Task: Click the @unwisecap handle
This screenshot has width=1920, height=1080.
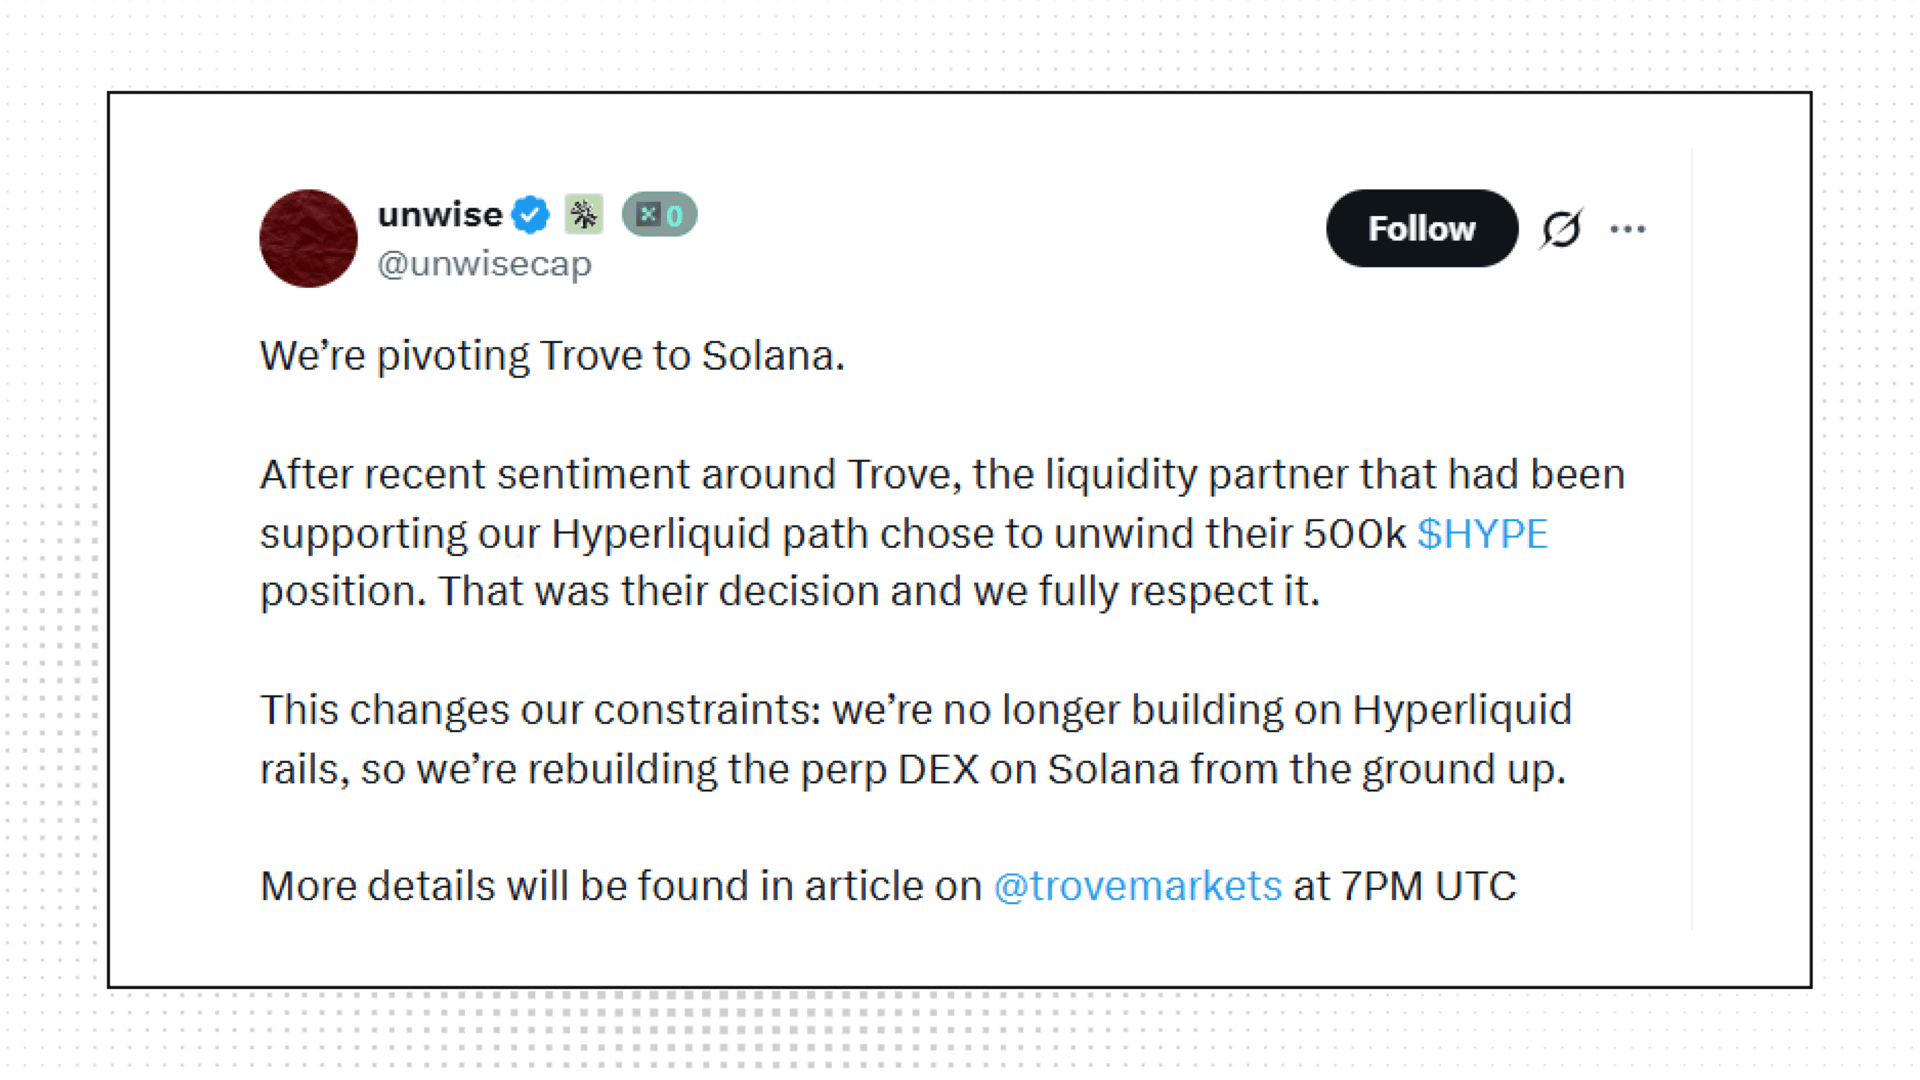Action: [x=485, y=264]
